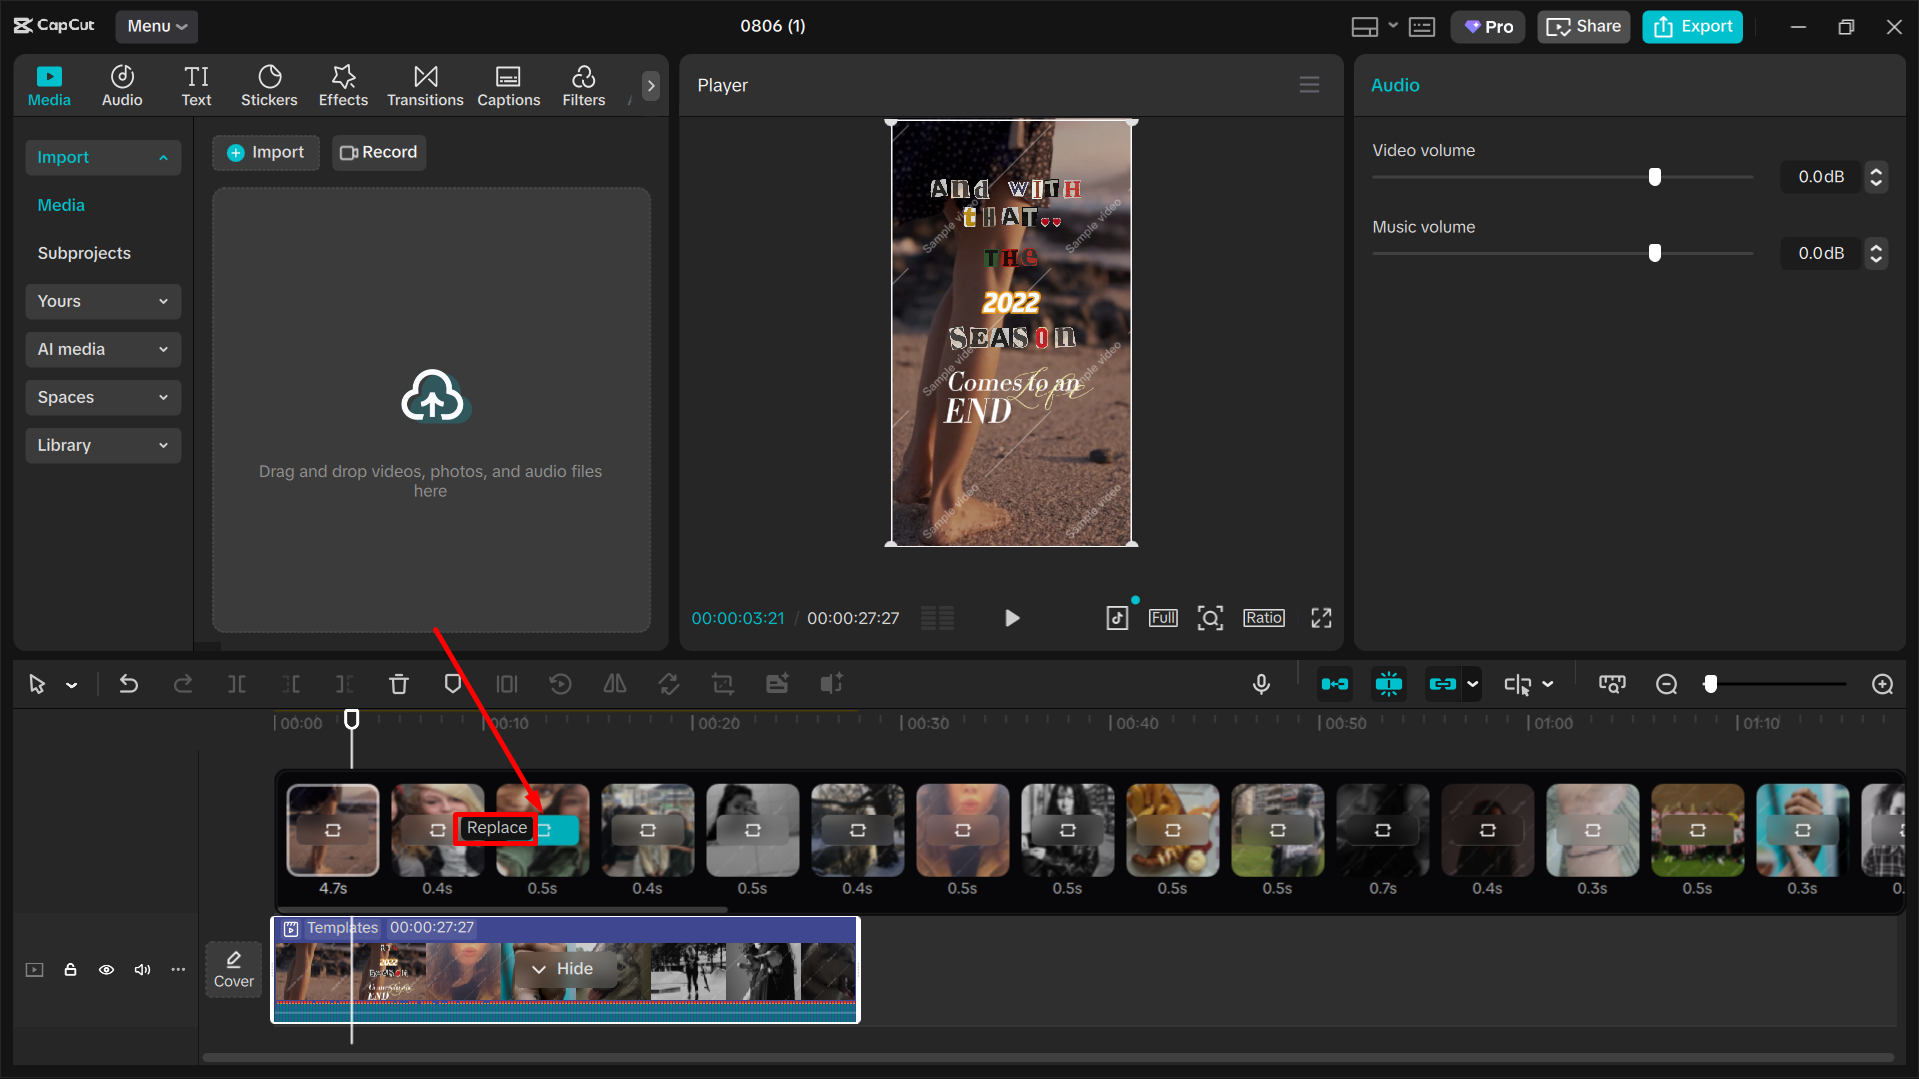This screenshot has height=1079, width=1919.
Task: Lock the templates track
Action: 70,969
